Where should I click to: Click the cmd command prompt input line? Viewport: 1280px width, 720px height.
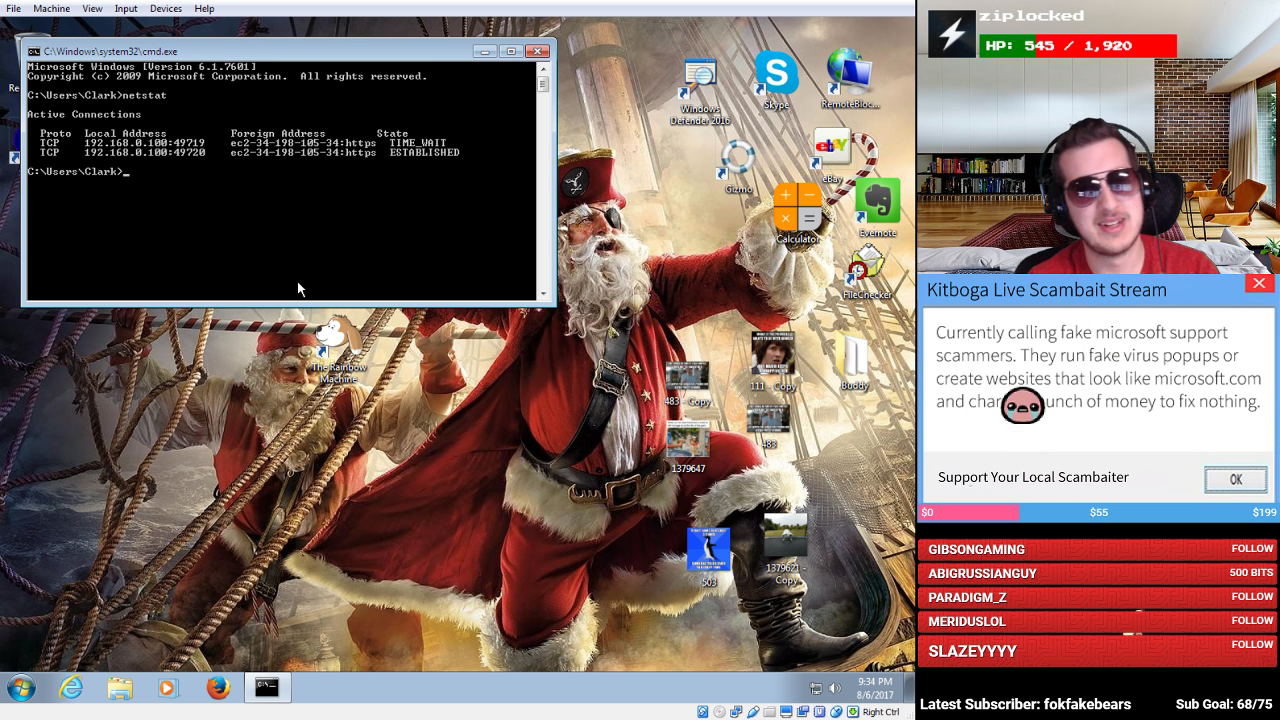pos(78,172)
